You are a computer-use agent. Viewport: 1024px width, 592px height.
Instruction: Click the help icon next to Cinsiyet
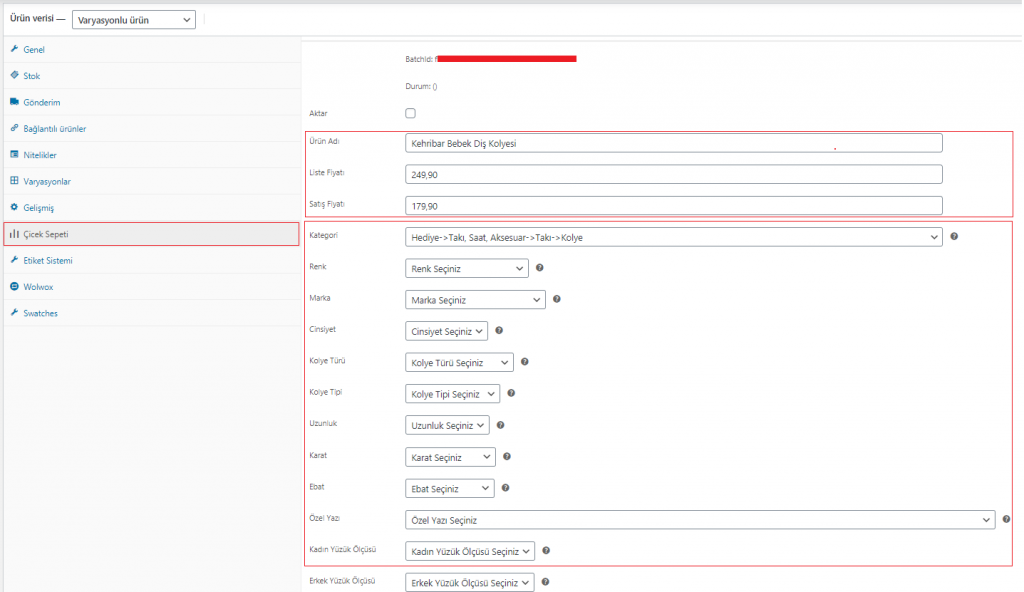[499, 330]
